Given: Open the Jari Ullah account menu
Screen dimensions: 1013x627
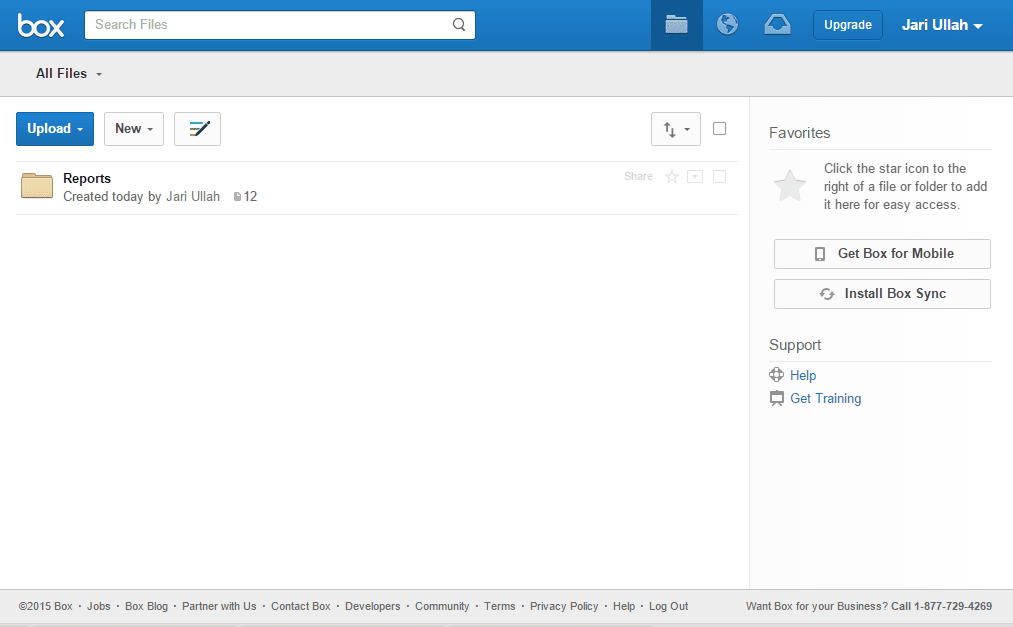Looking at the screenshot, I should [942, 25].
